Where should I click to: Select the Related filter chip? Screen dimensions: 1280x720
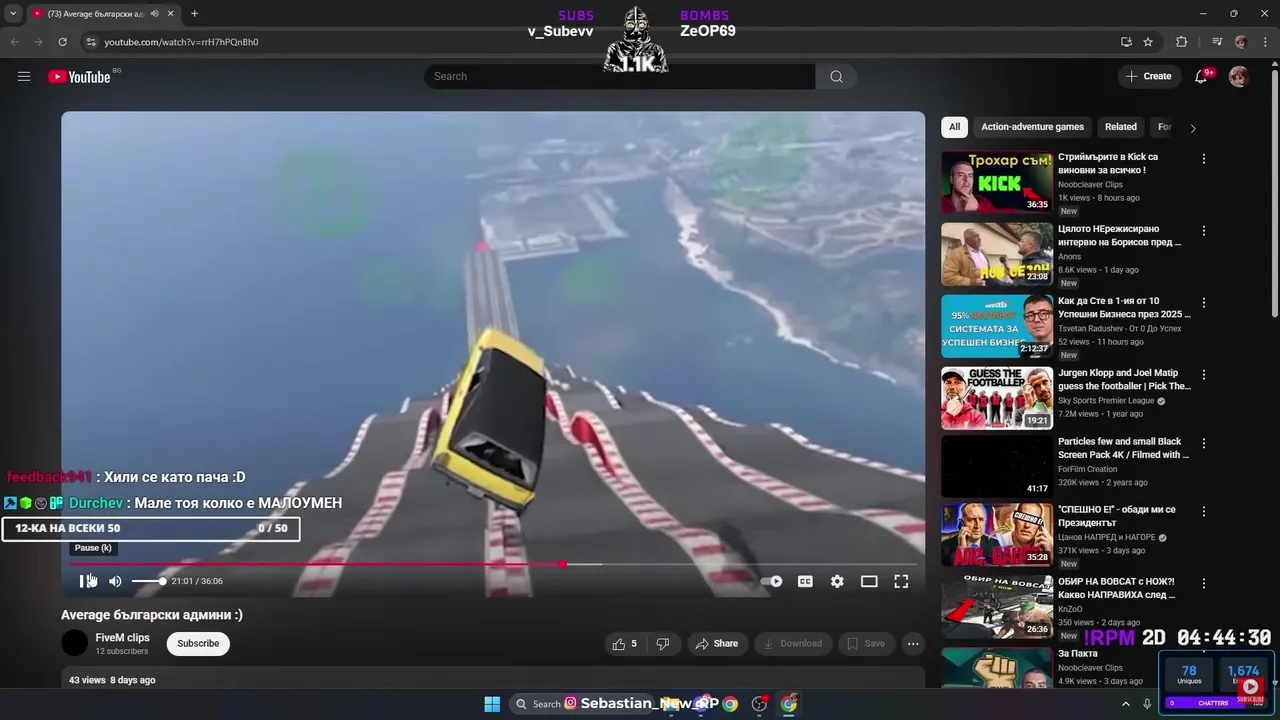tap(1120, 127)
